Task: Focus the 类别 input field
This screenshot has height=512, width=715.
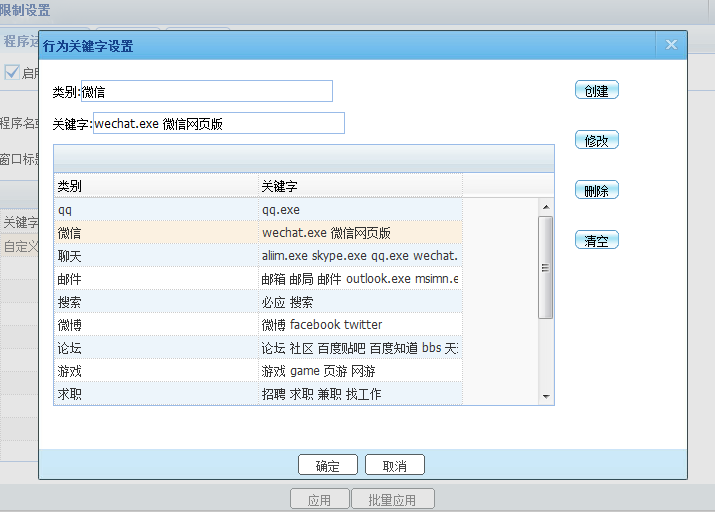Action: (207, 91)
